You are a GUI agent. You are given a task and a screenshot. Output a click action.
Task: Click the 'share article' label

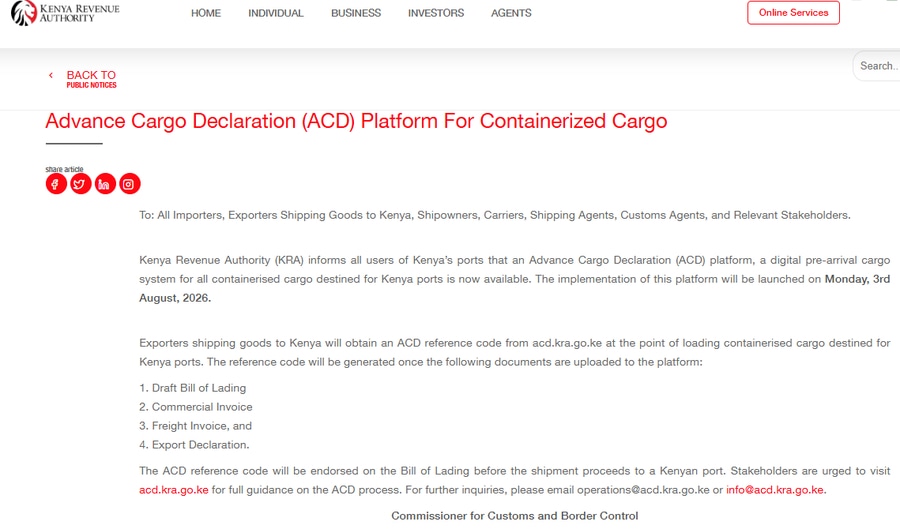click(64, 169)
